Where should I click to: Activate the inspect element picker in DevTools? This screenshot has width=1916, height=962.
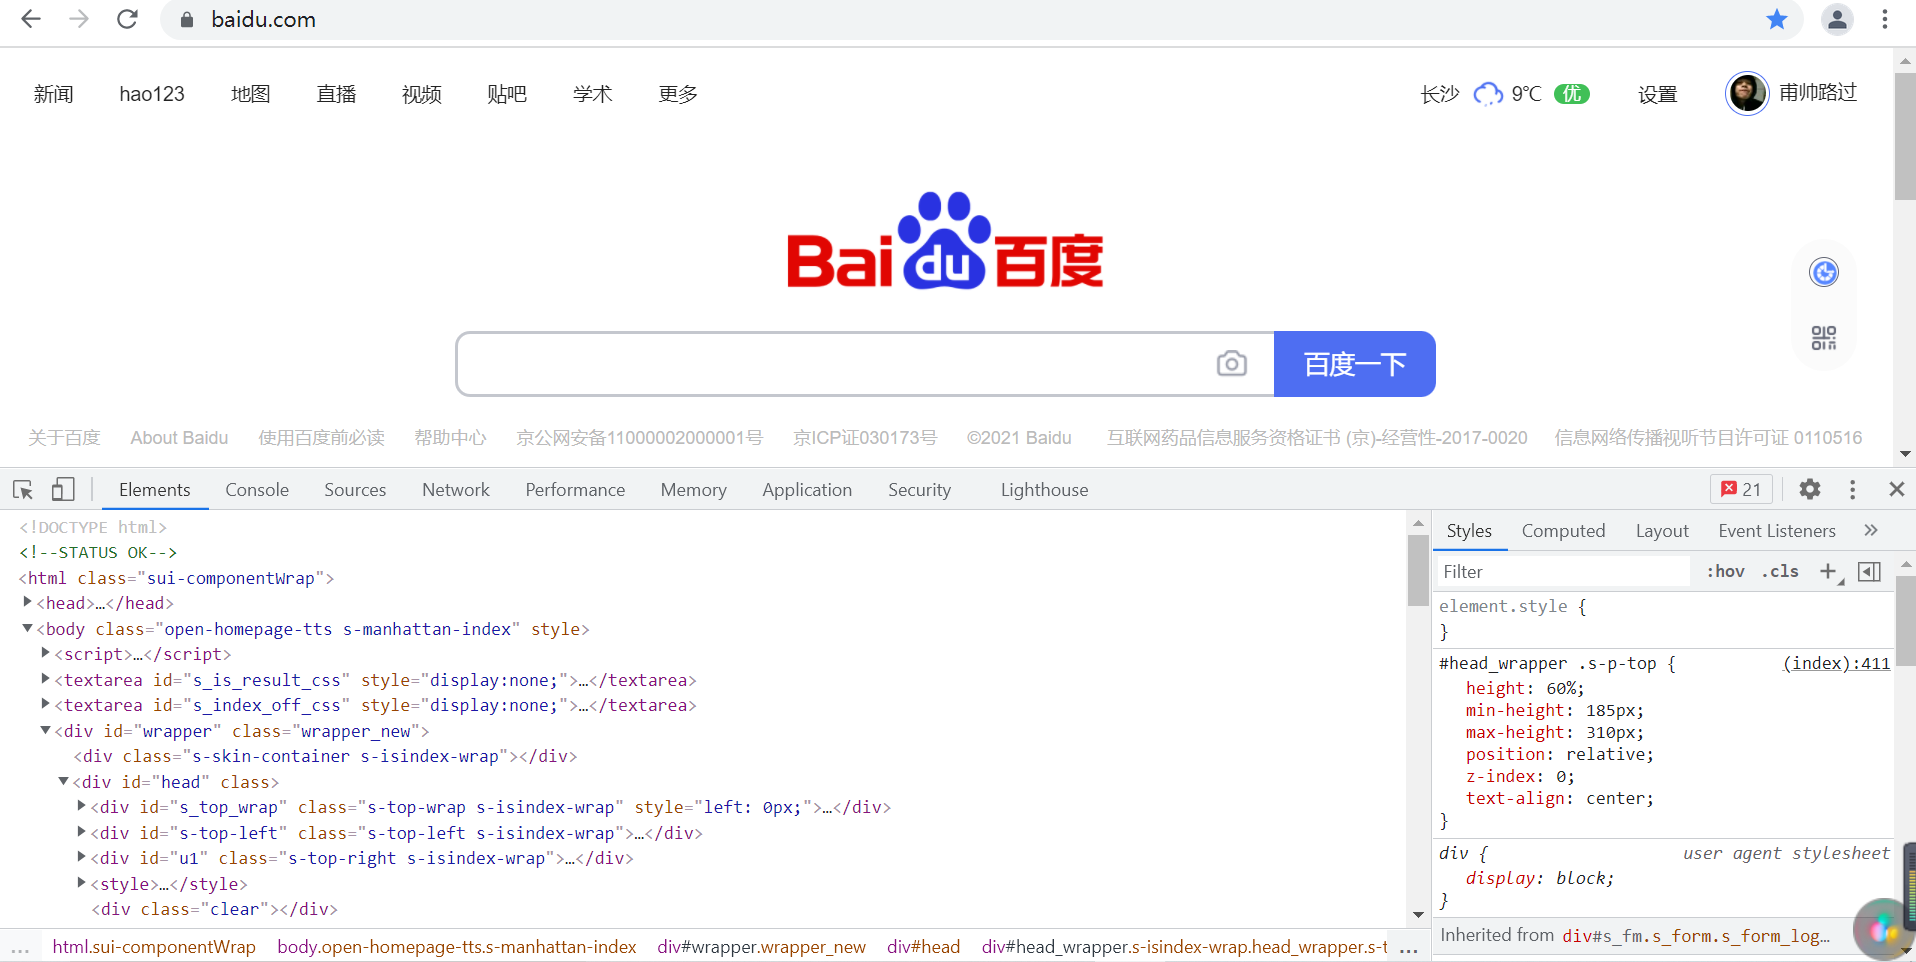point(23,489)
